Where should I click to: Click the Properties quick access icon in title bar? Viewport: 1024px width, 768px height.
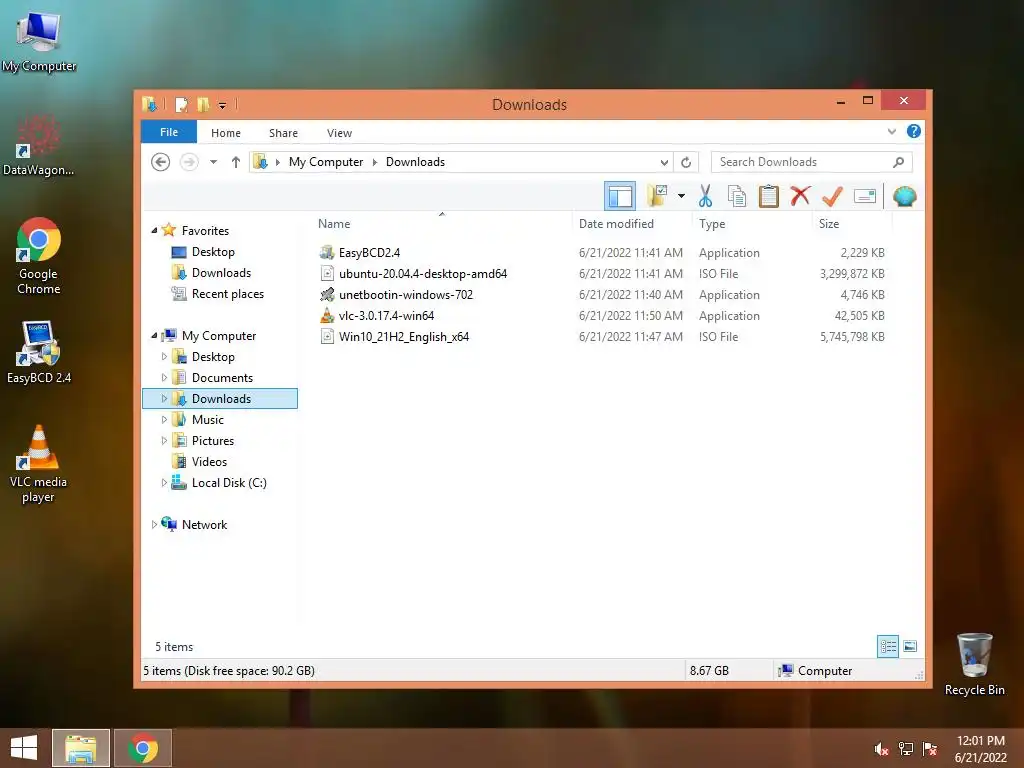(x=182, y=104)
